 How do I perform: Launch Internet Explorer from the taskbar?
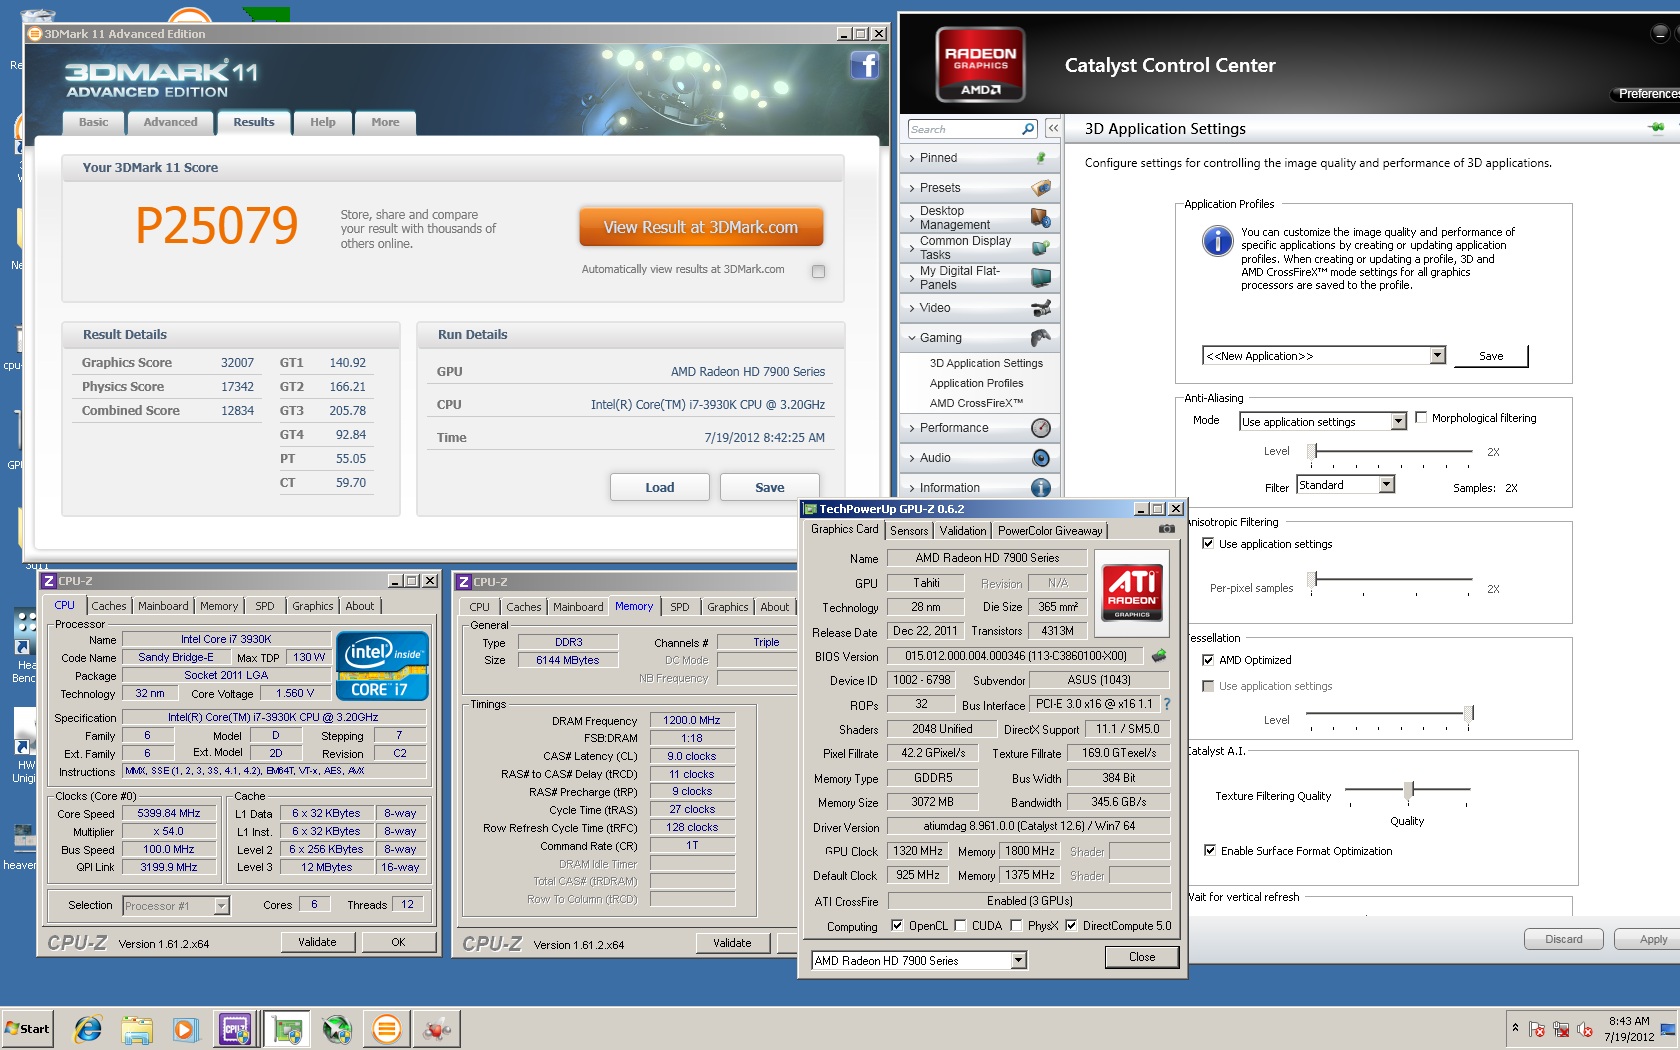88,1028
